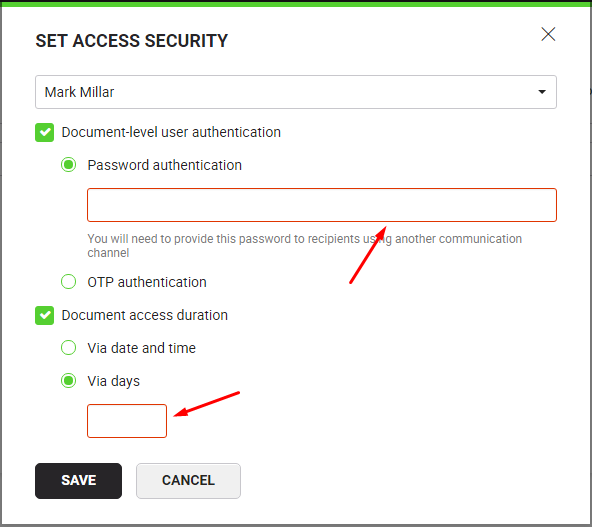Uncheck the Document access duration checkbox

click(x=45, y=315)
